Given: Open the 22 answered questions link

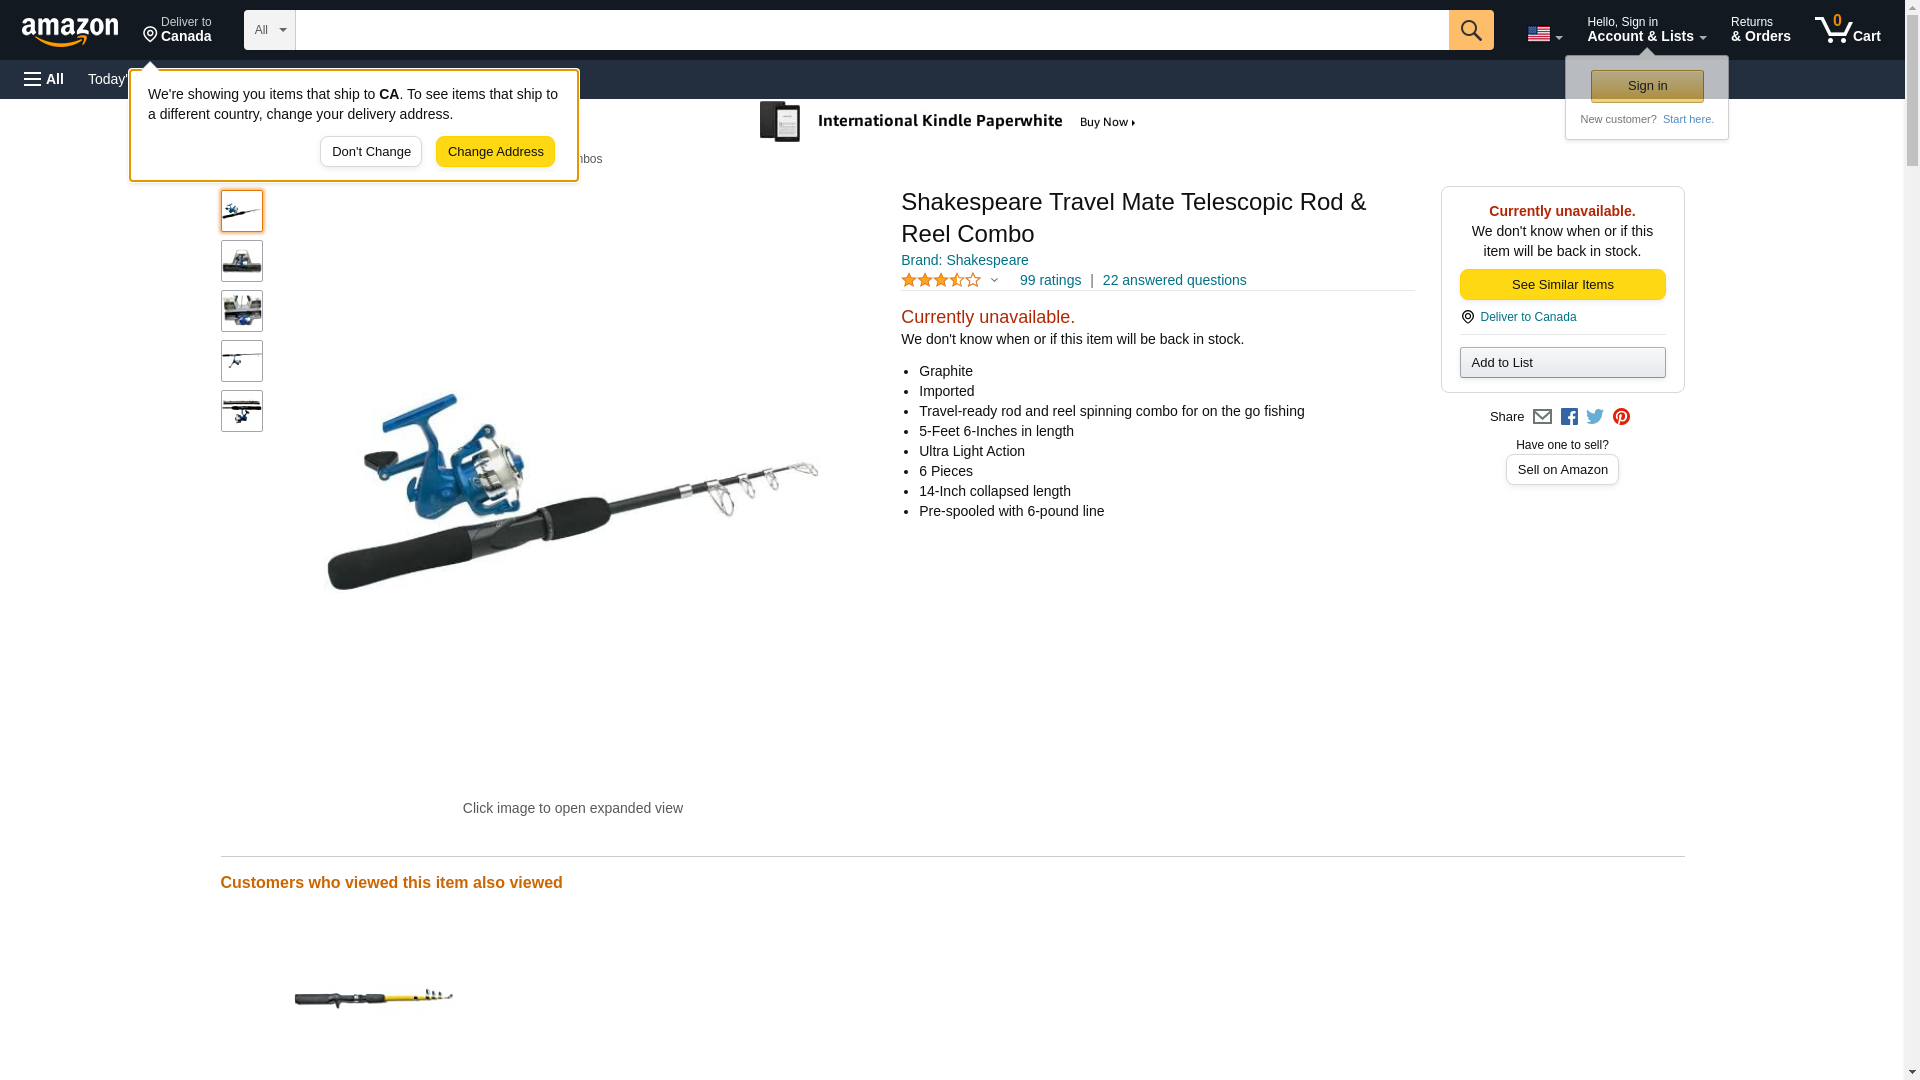Looking at the screenshot, I should pos(1174,280).
